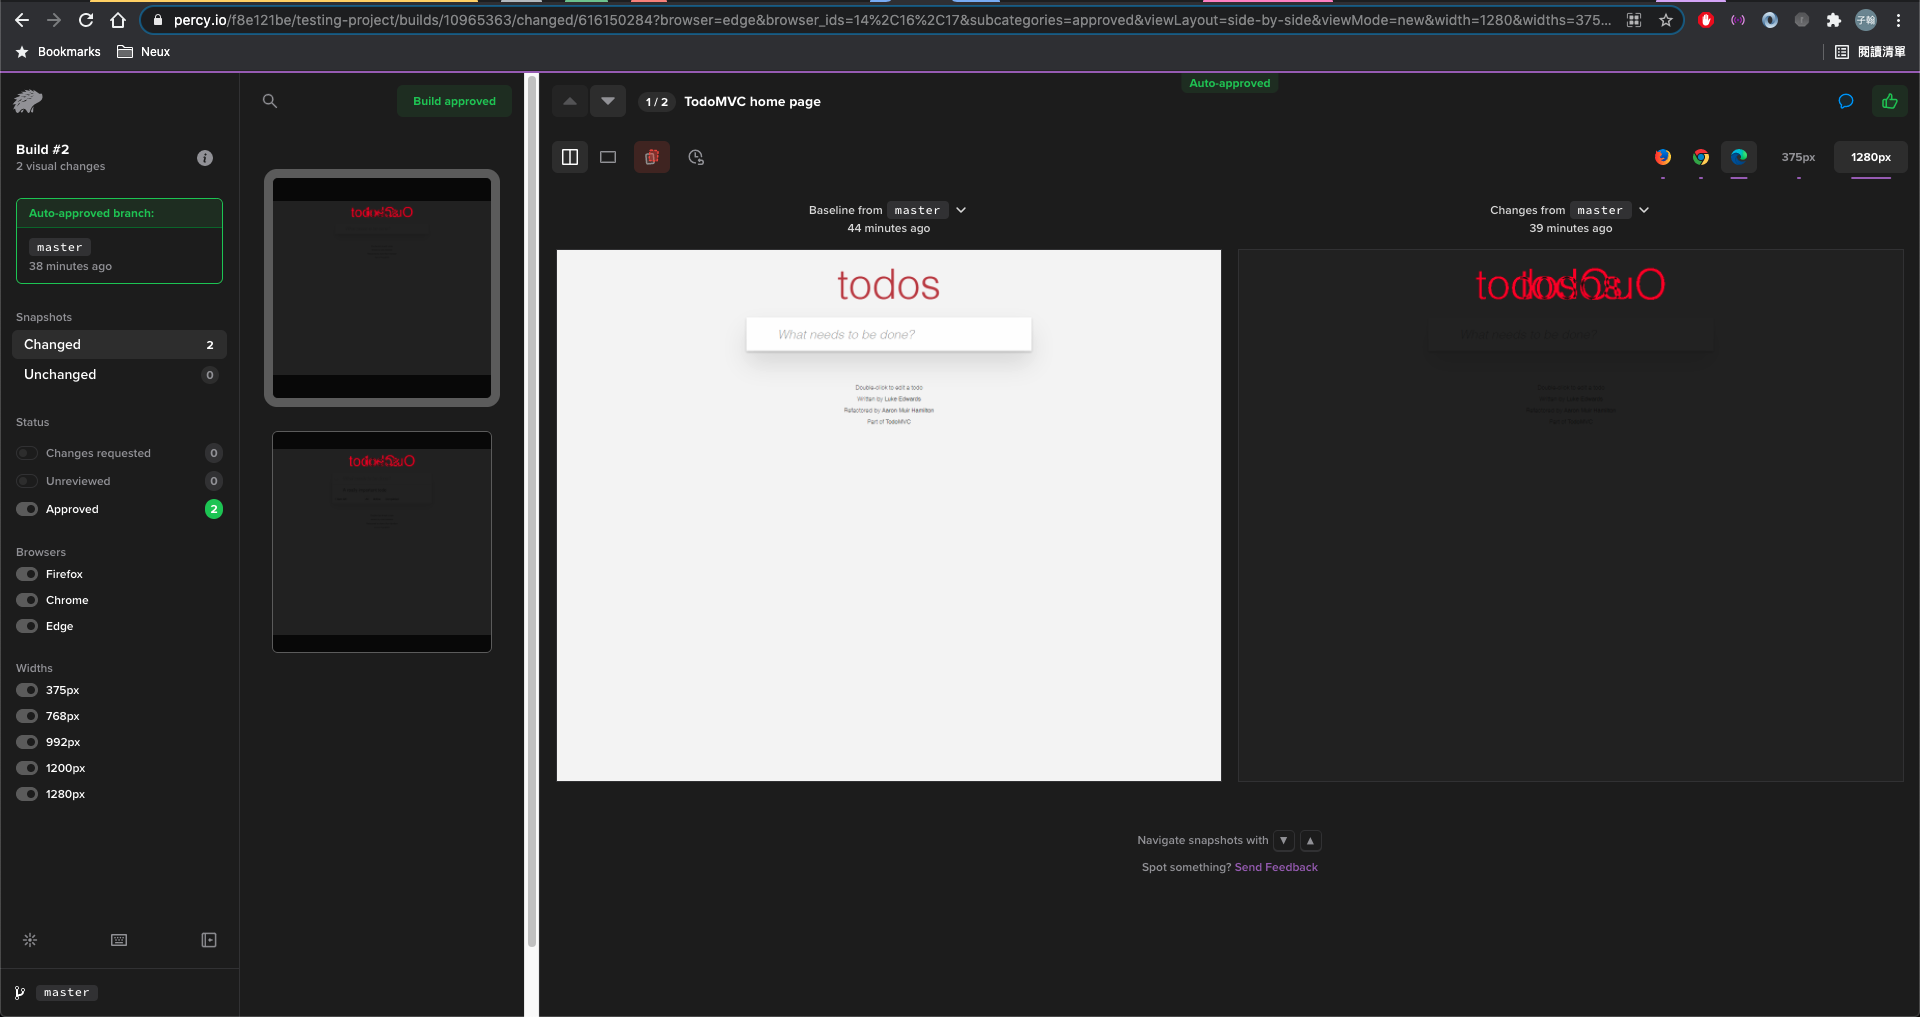This screenshot has width=1920, height=1017.
Task: Open the snapshot search magnifier
Action: 270,101
